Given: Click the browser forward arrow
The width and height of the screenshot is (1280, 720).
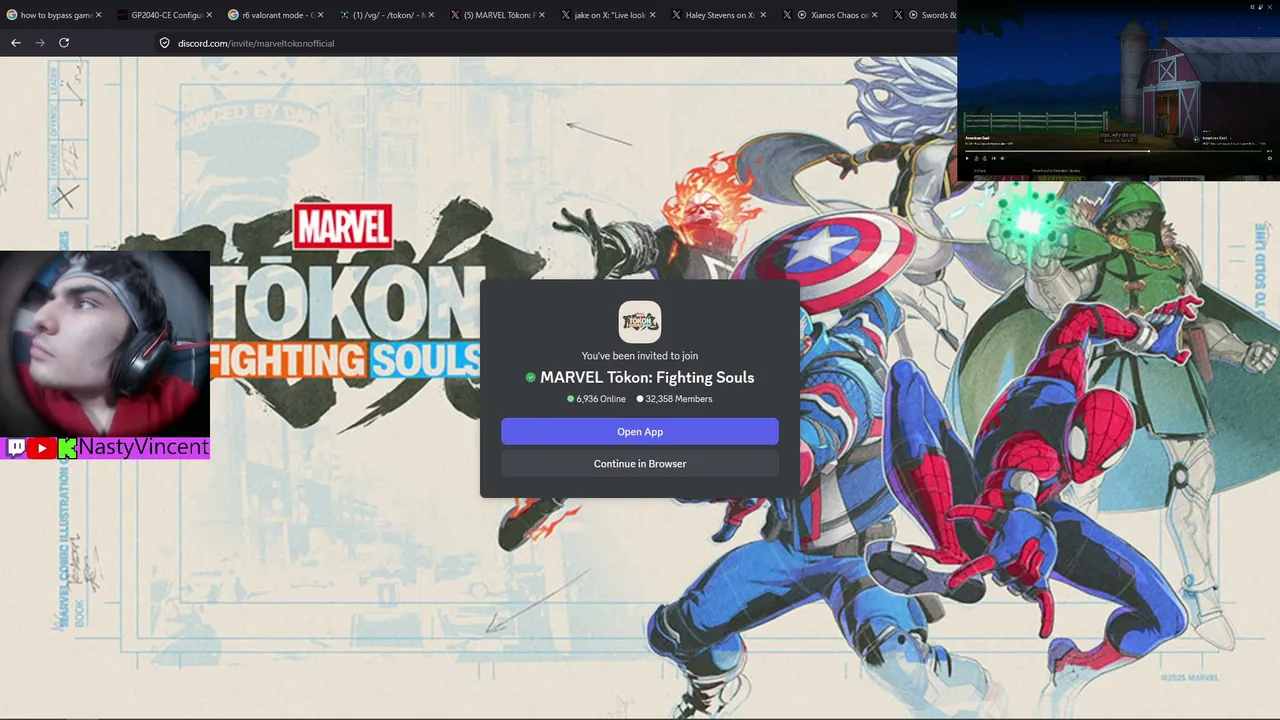Looking at the screenshot, I should point(40,43).
